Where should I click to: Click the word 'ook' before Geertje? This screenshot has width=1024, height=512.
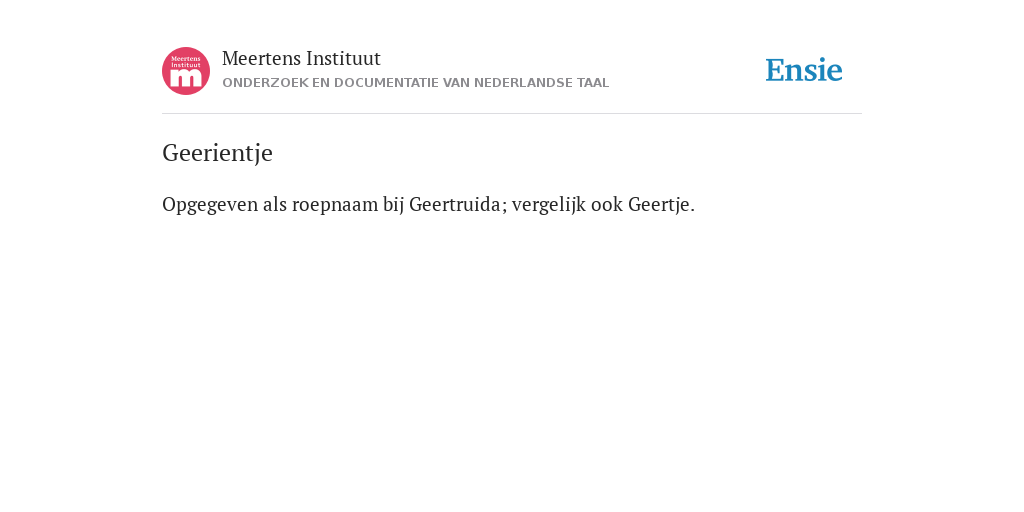coord(607,204)
